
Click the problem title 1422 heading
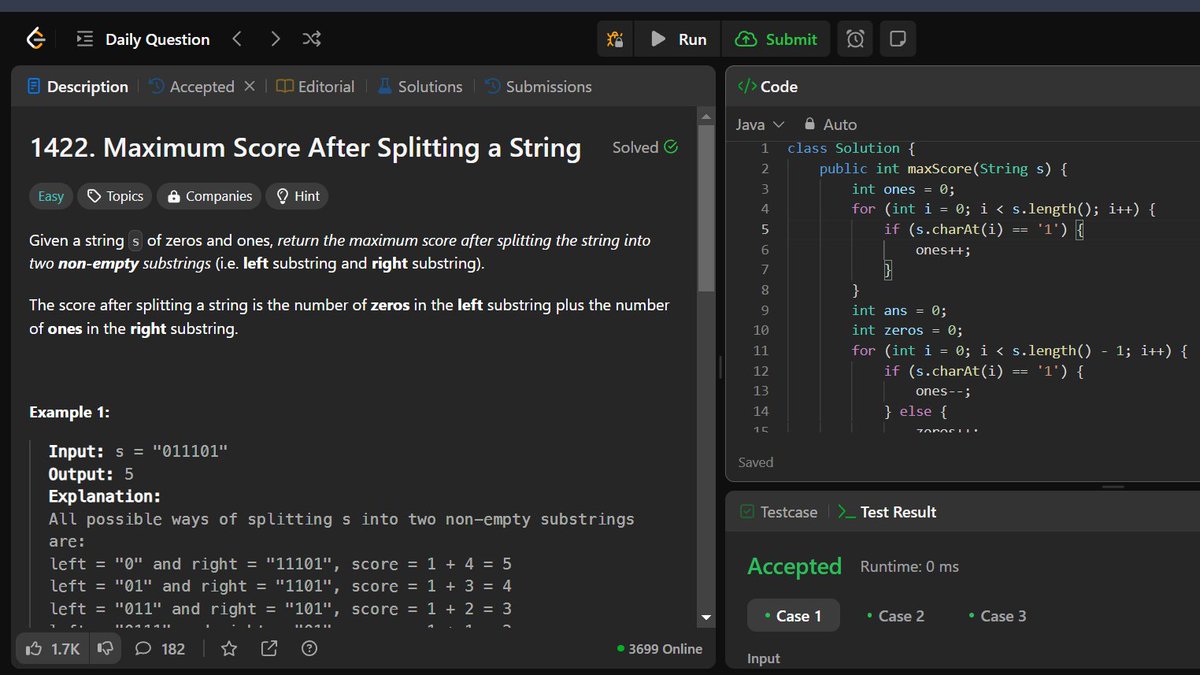[305, 148]
